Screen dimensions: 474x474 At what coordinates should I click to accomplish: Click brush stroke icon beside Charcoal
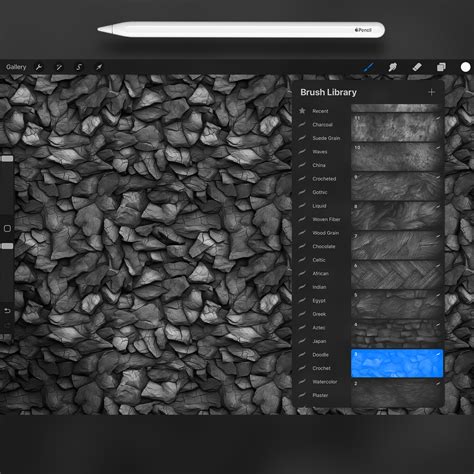[302, 124]
